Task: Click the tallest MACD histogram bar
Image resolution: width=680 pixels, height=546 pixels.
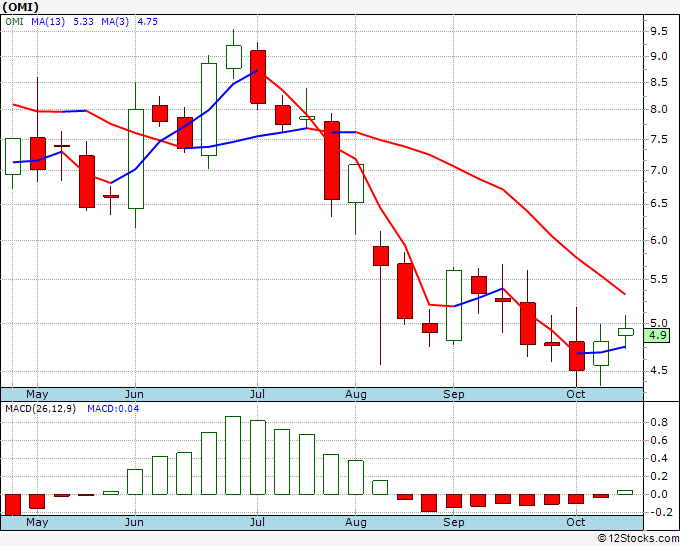Action: [x=233, y=455]
